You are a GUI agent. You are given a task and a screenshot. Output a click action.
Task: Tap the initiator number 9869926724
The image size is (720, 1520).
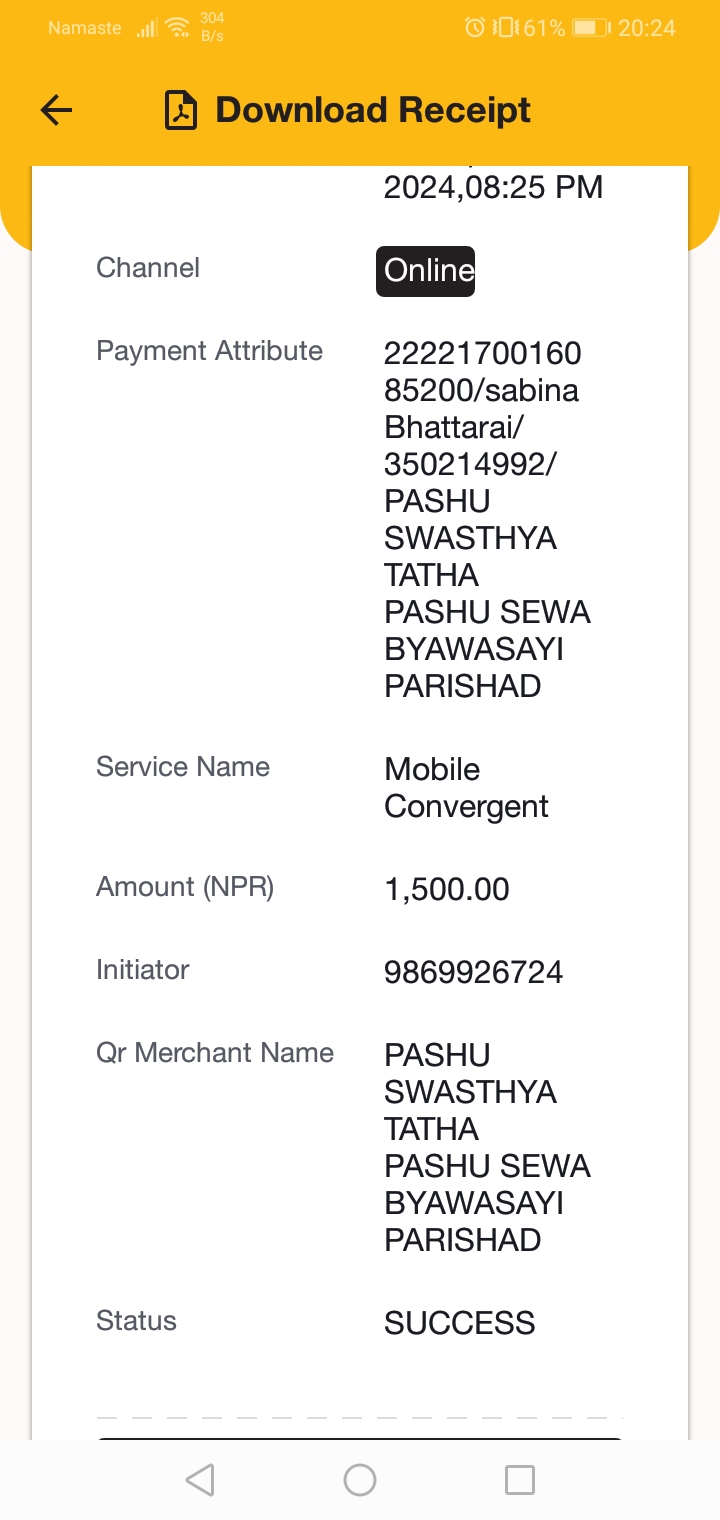pyautogui.click(x=473, y=972)
